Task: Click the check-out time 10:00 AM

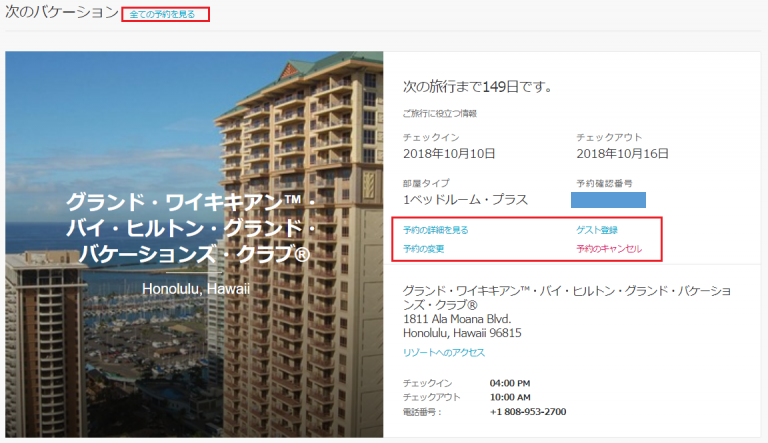Action: pyautogui.click(x=510, y=397)
